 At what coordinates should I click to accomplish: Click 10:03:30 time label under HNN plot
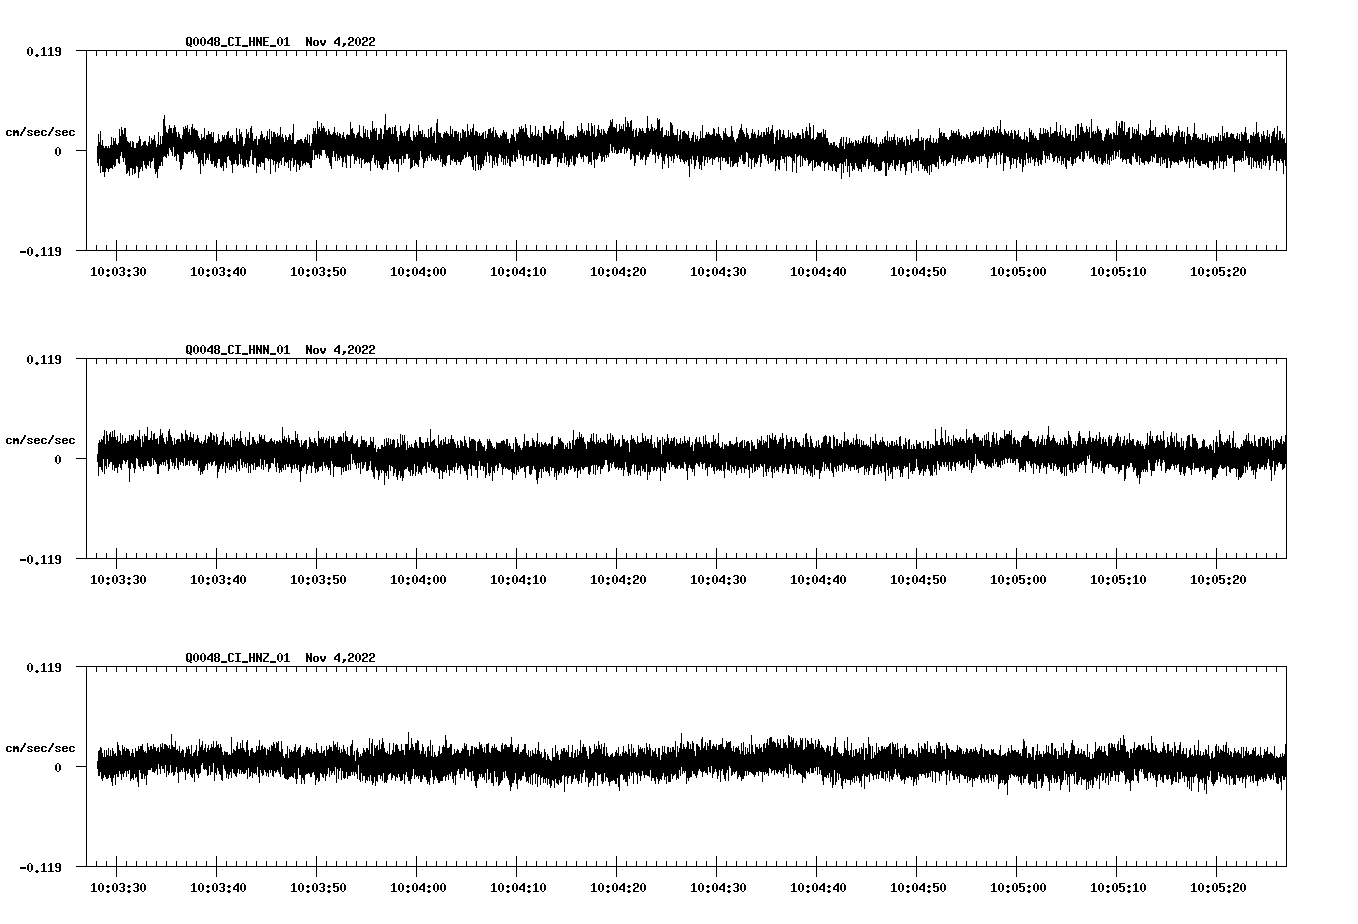point(118,580)
